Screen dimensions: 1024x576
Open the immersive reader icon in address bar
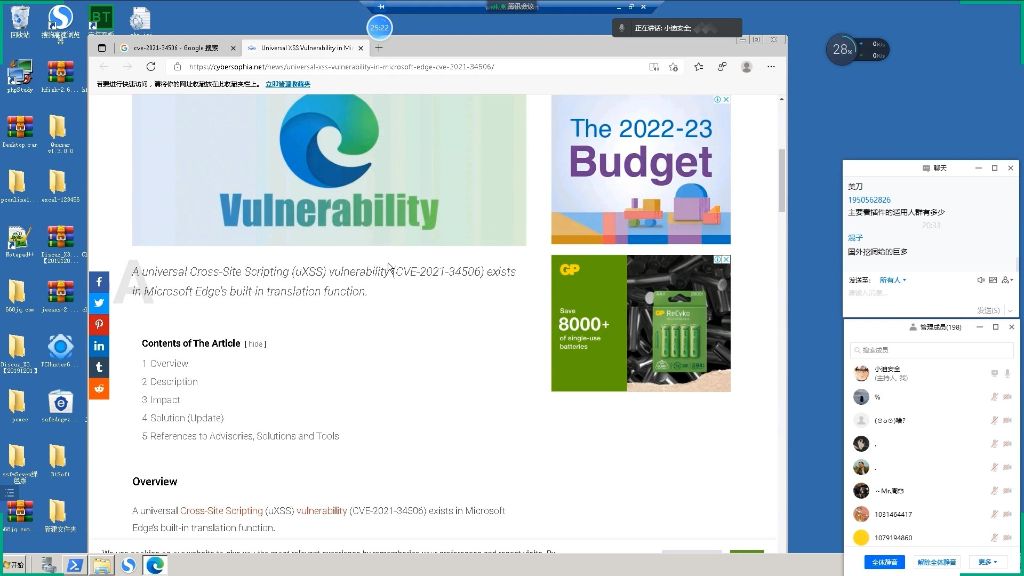[654, 67]
